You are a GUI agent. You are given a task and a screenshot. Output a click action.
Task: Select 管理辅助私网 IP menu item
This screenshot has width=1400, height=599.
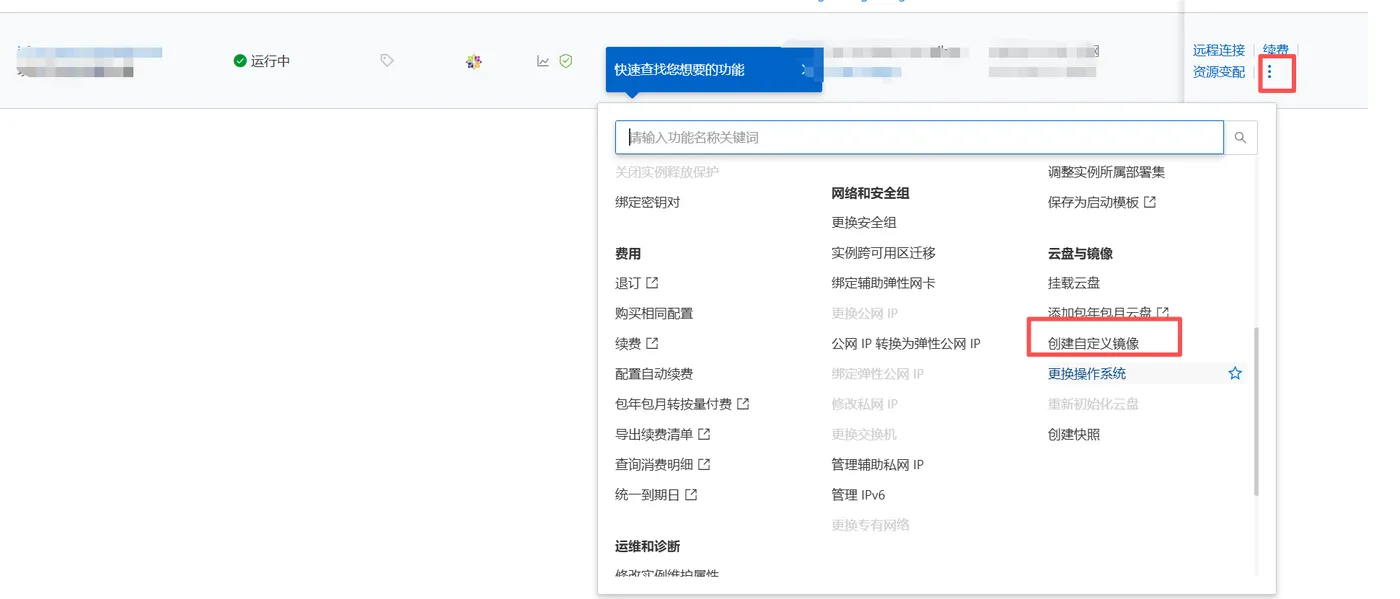877,465
